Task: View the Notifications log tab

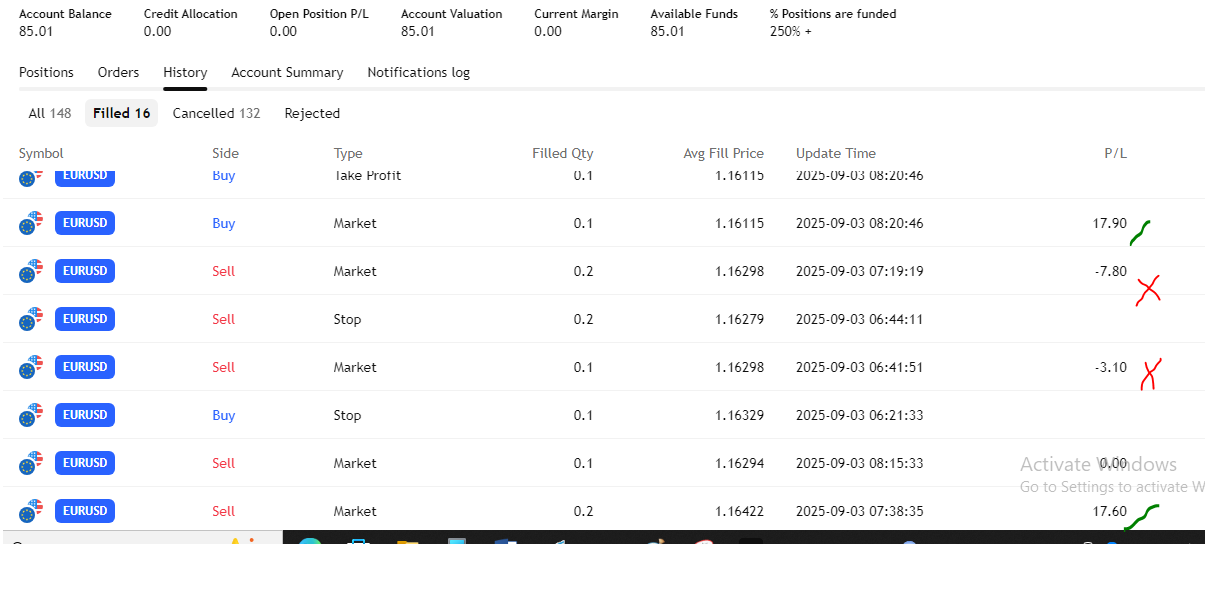Action: (x=418, y=72)
